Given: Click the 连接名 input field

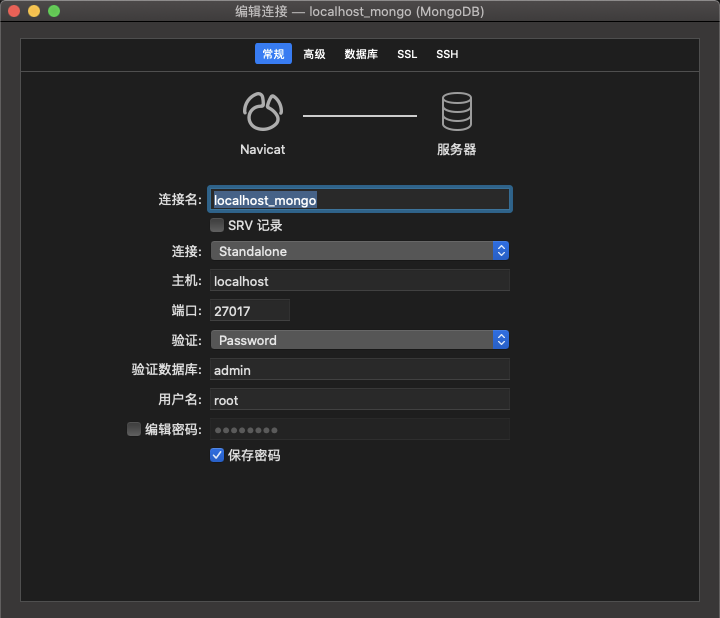Looking at the screenshot, I should pyautogui.click(x=360, y=199).
